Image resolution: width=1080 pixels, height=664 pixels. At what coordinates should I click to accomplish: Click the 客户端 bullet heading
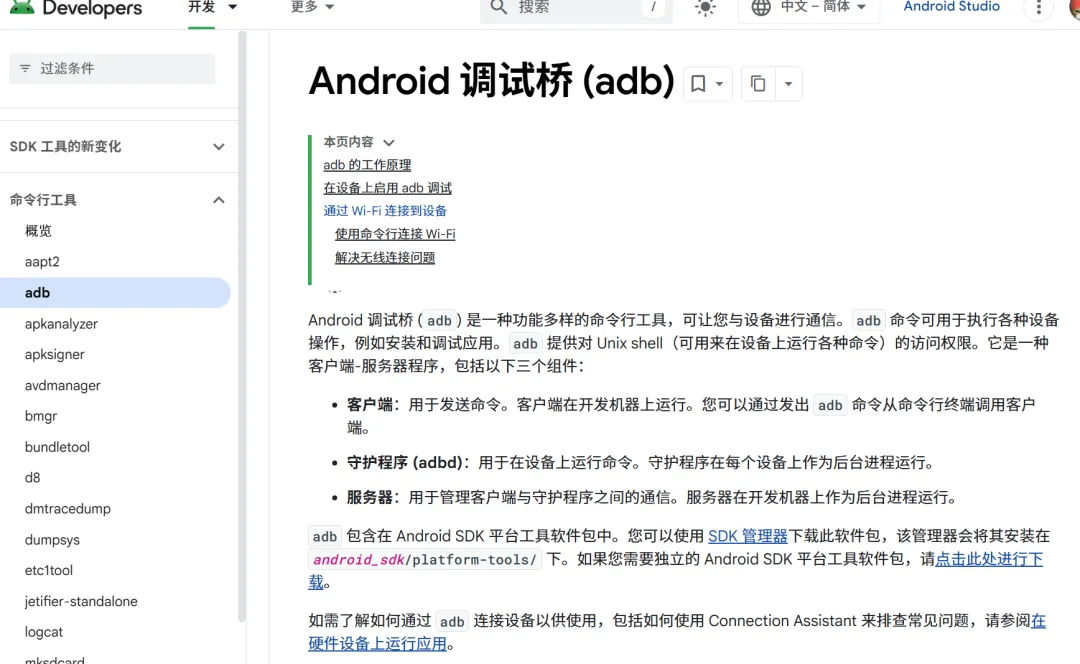point(369,405)
